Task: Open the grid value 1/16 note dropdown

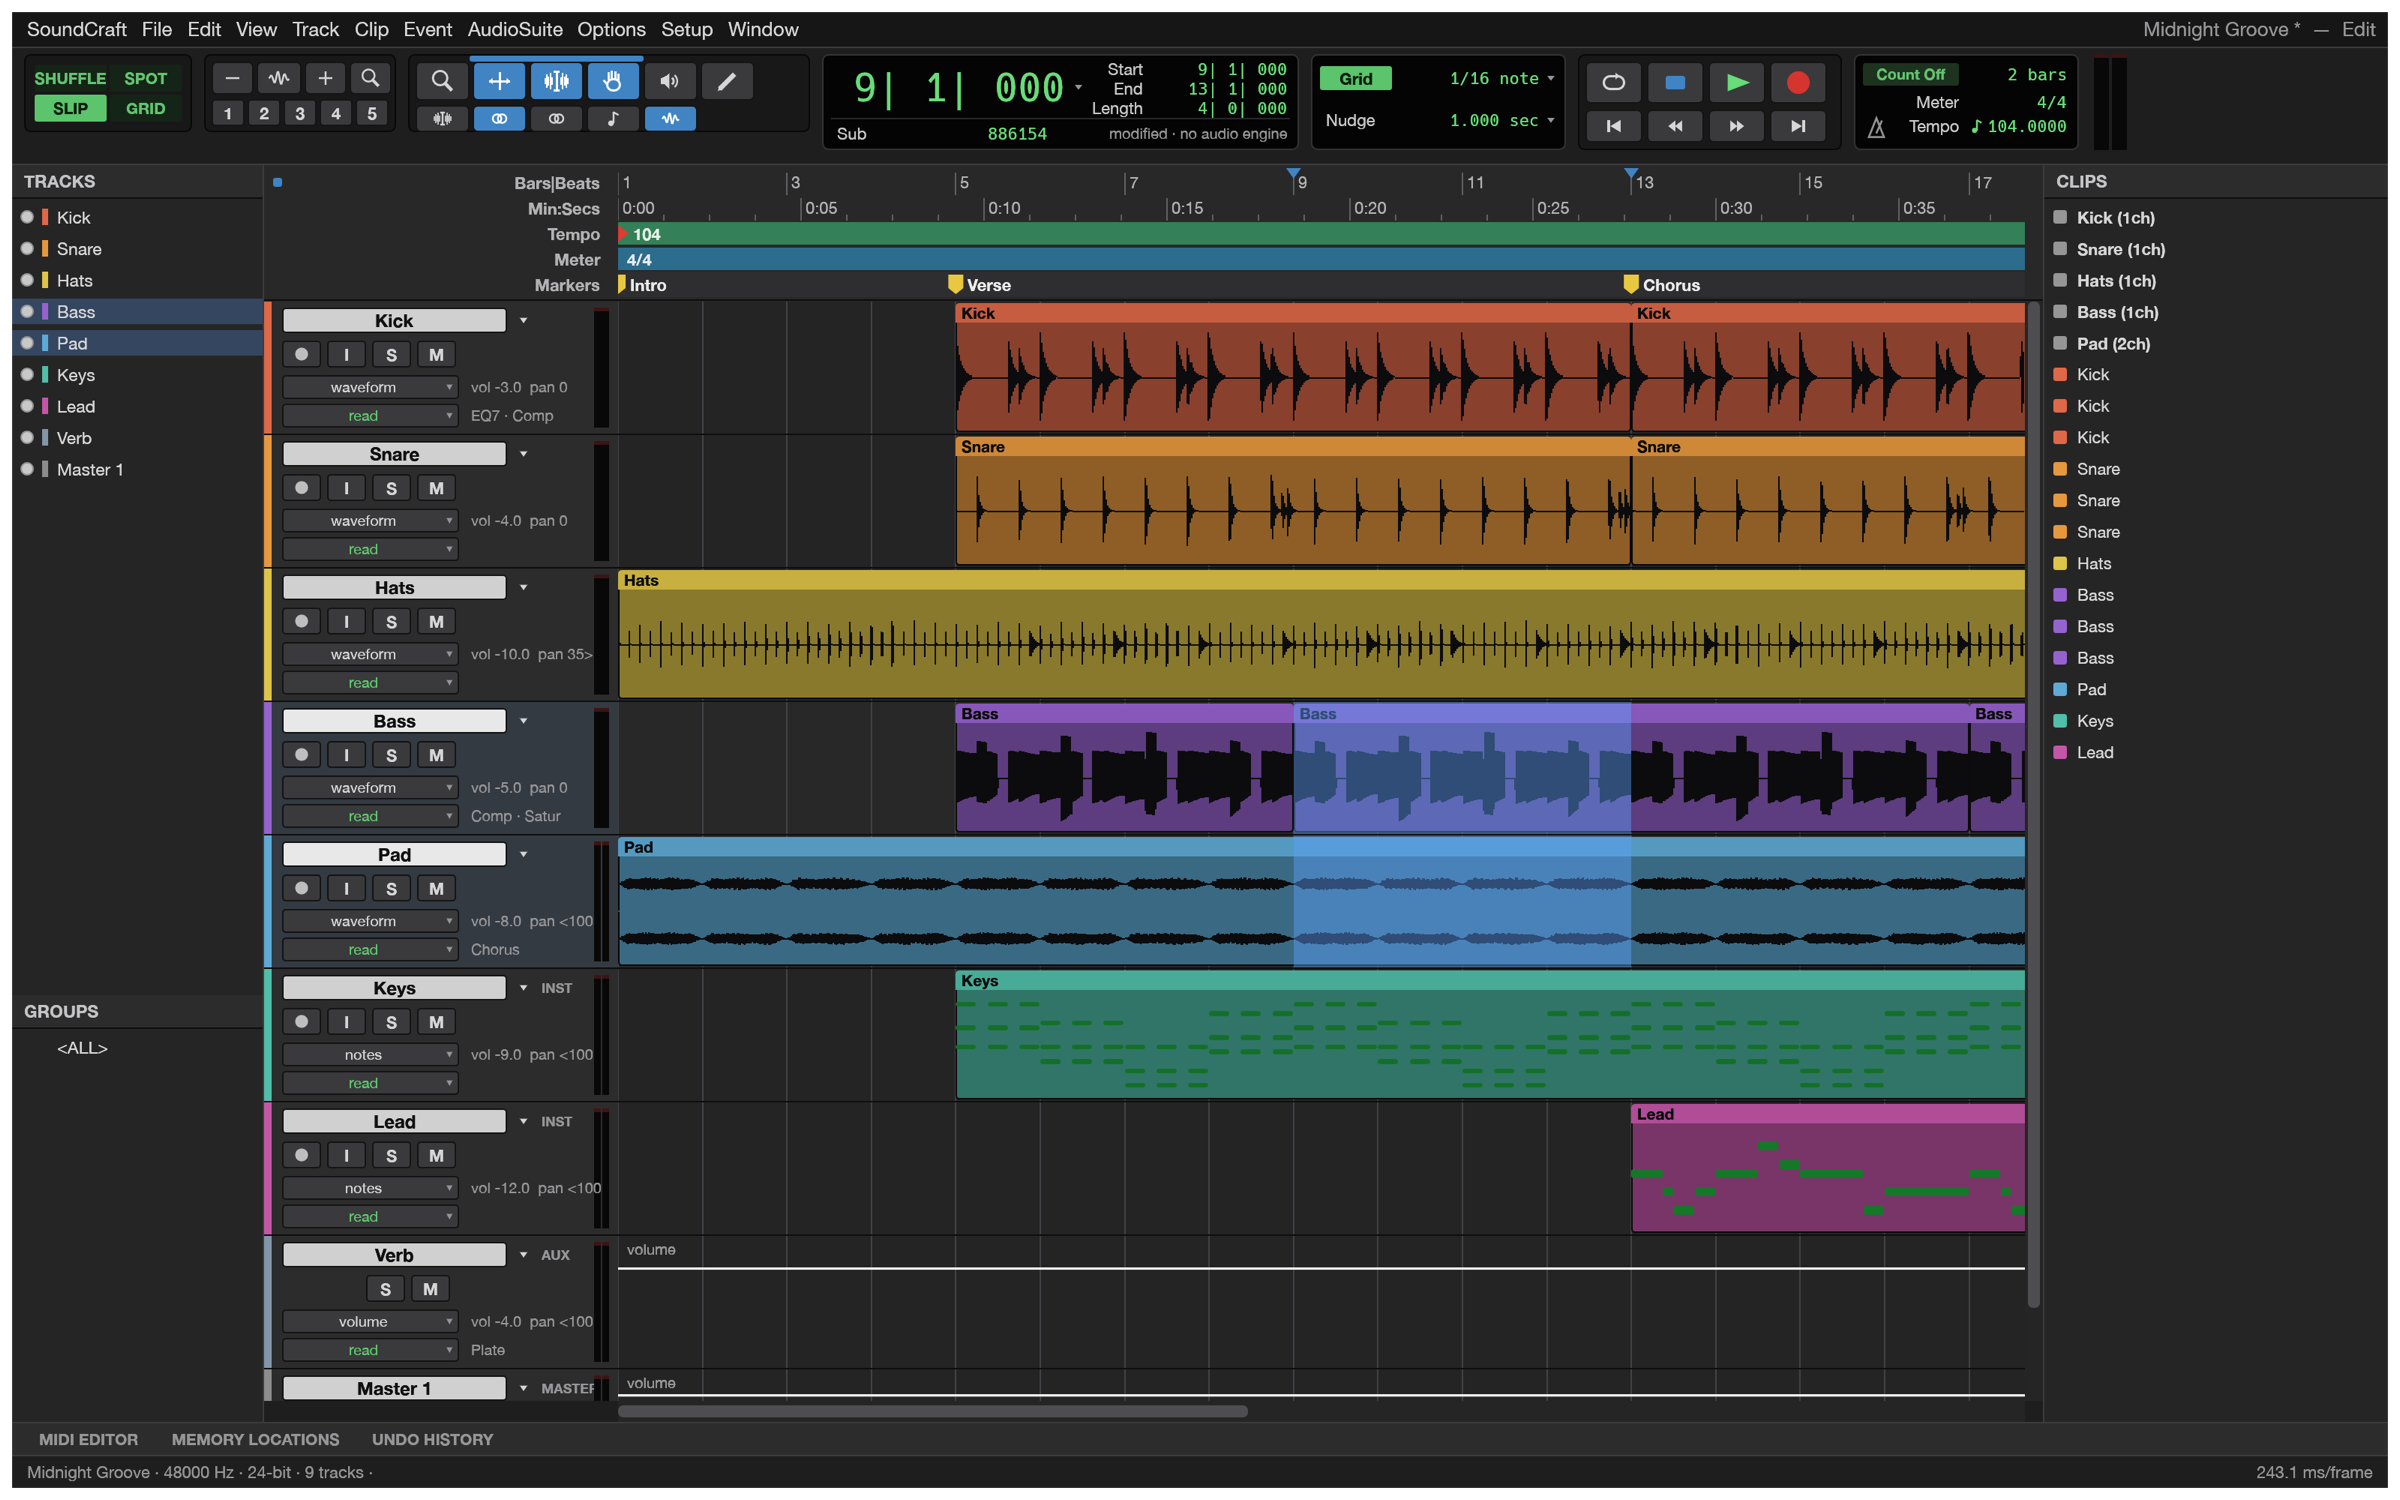Action: (x=1502, y=78)
